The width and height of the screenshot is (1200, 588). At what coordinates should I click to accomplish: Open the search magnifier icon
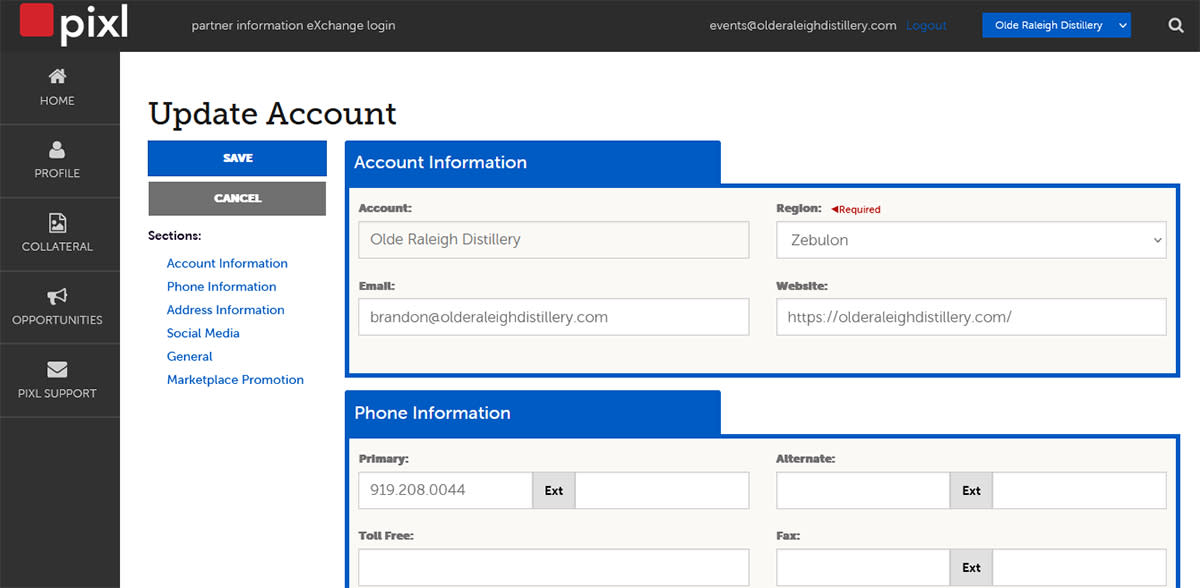tap(1176, 26)
